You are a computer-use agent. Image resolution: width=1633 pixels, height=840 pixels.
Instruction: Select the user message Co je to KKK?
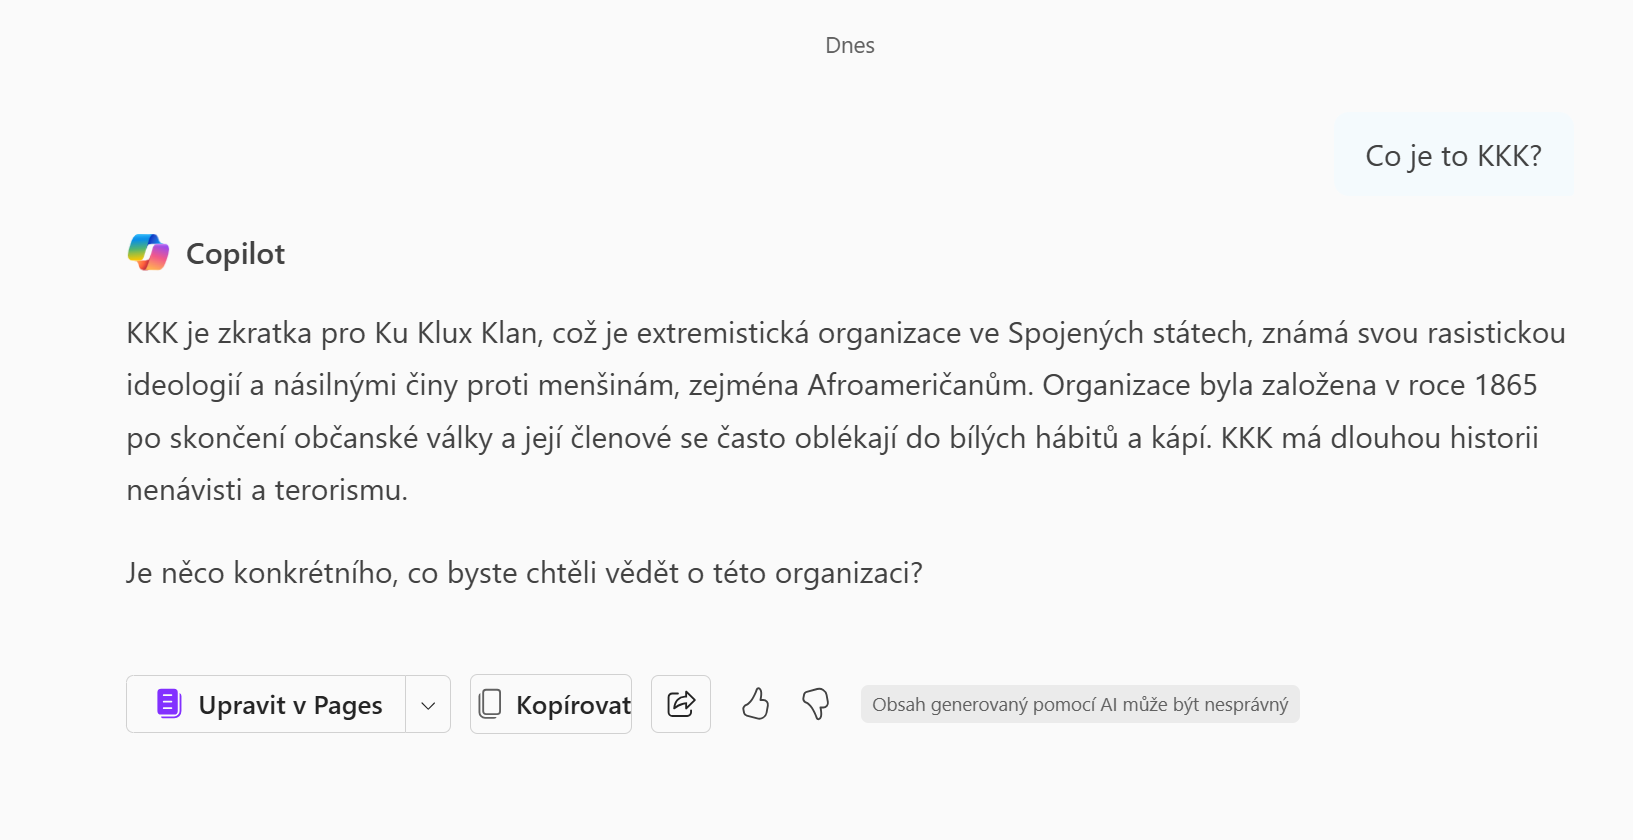point(1454,156)
